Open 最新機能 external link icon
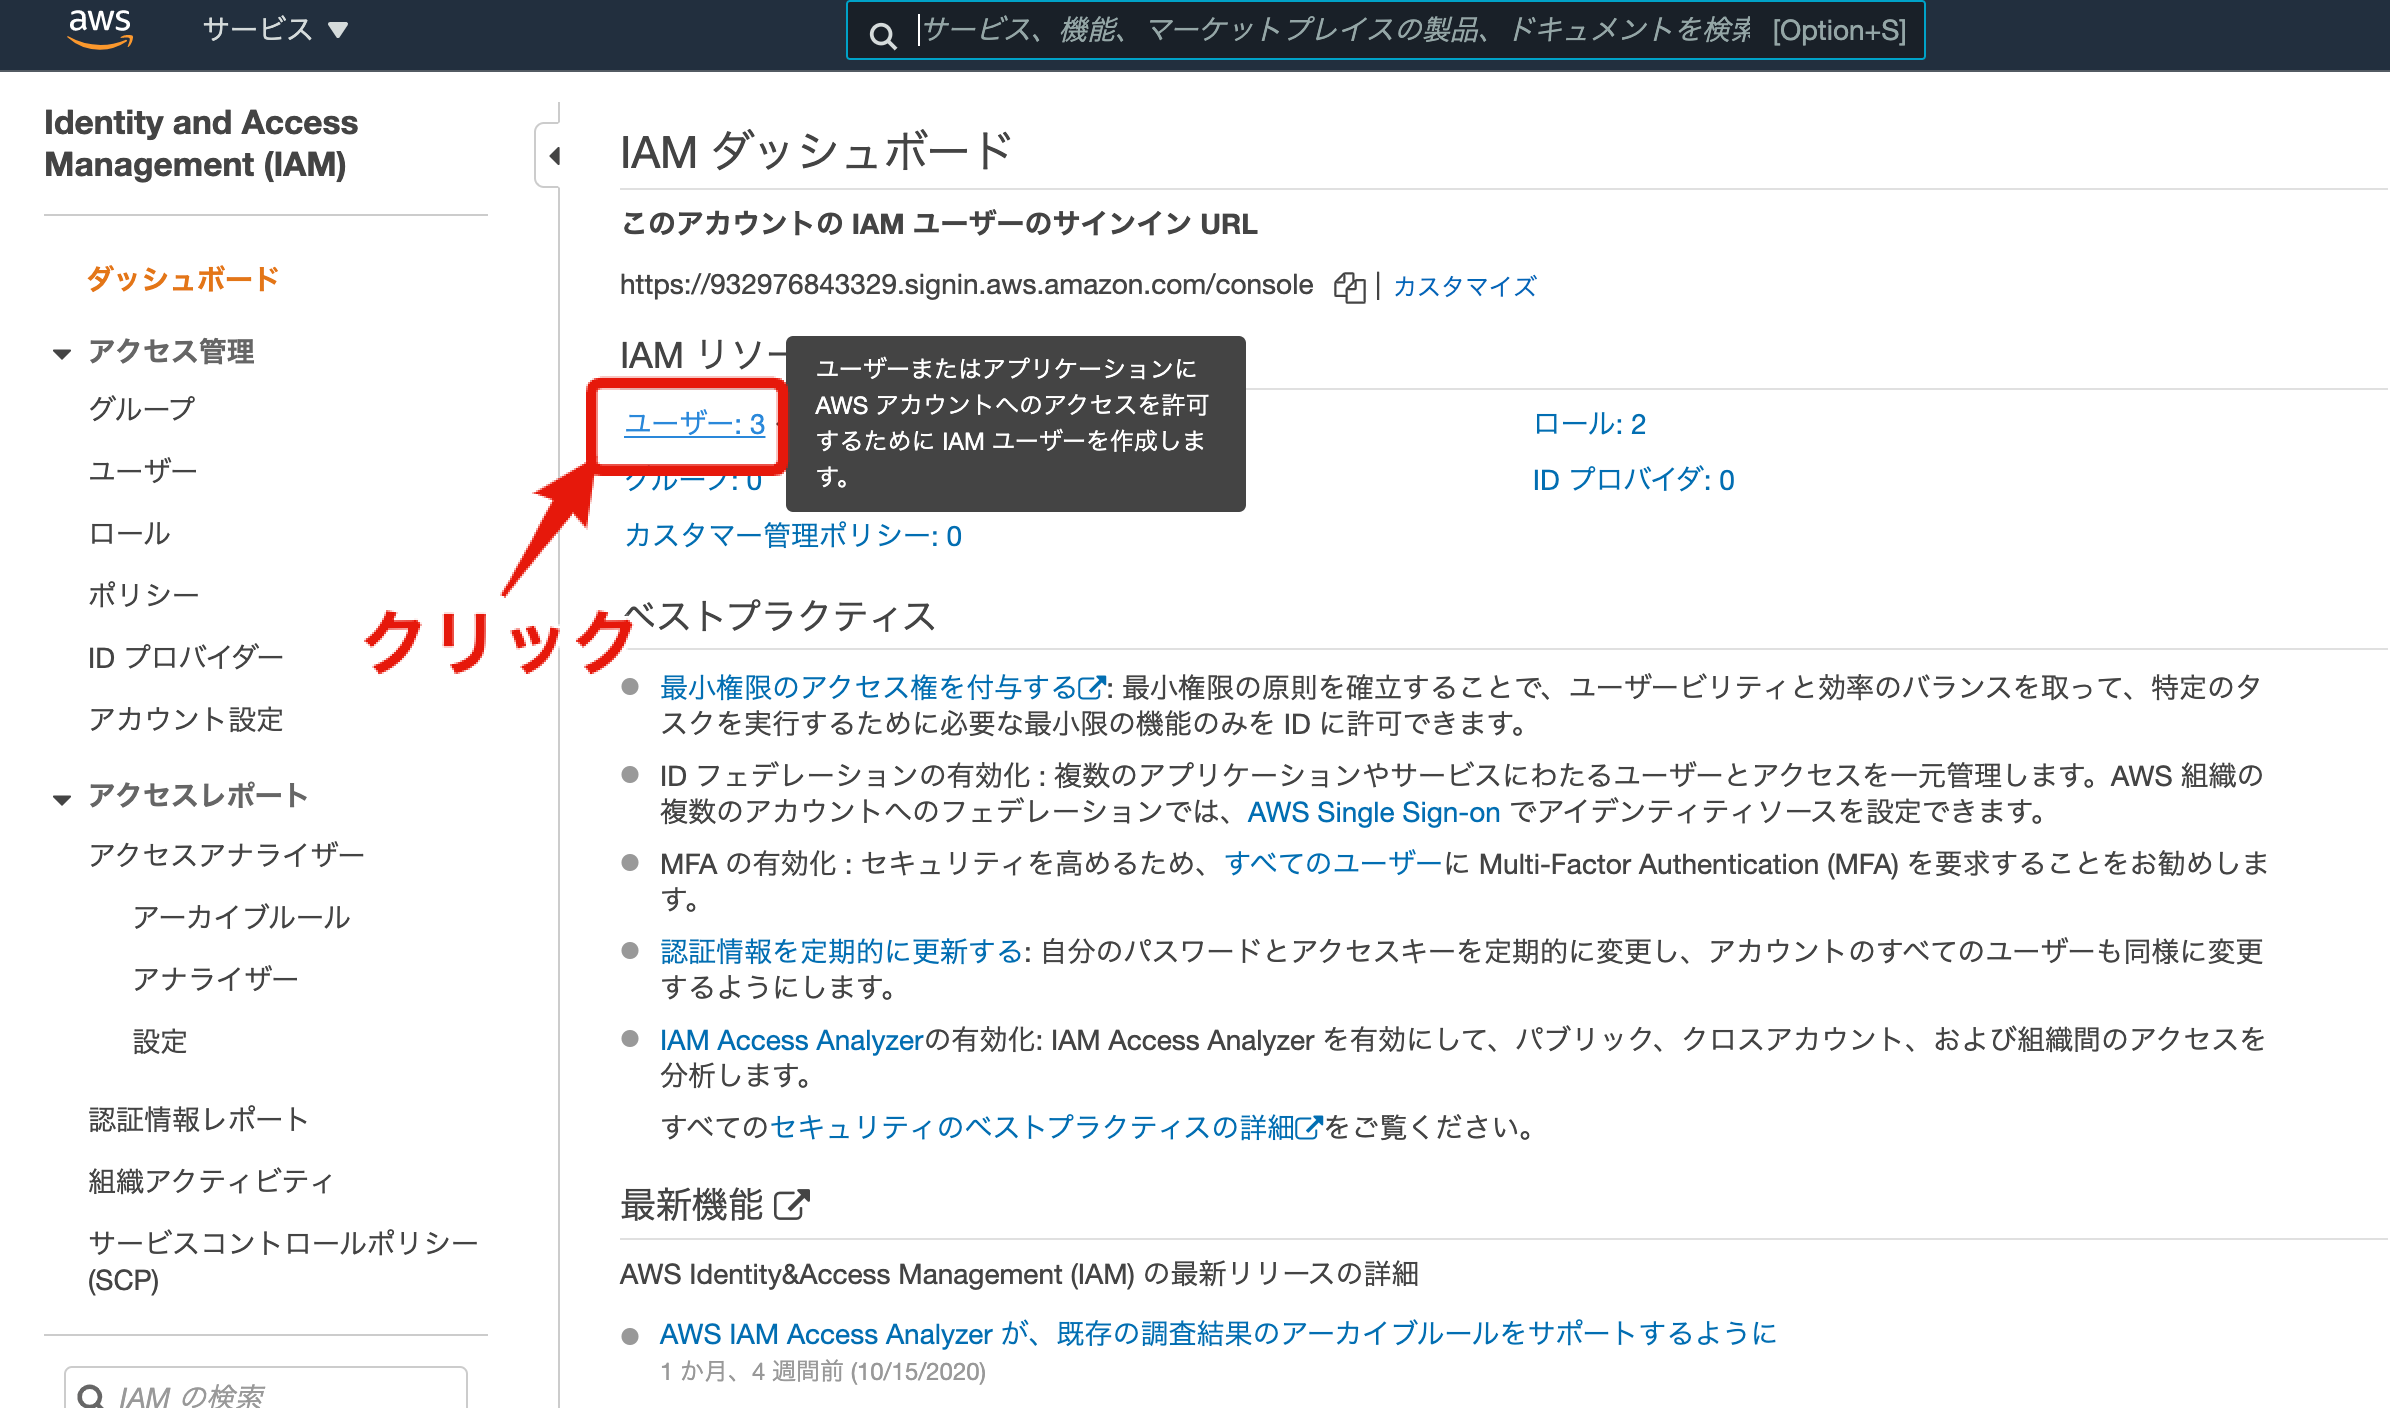2390x1408 pixels. point(792,1204)
